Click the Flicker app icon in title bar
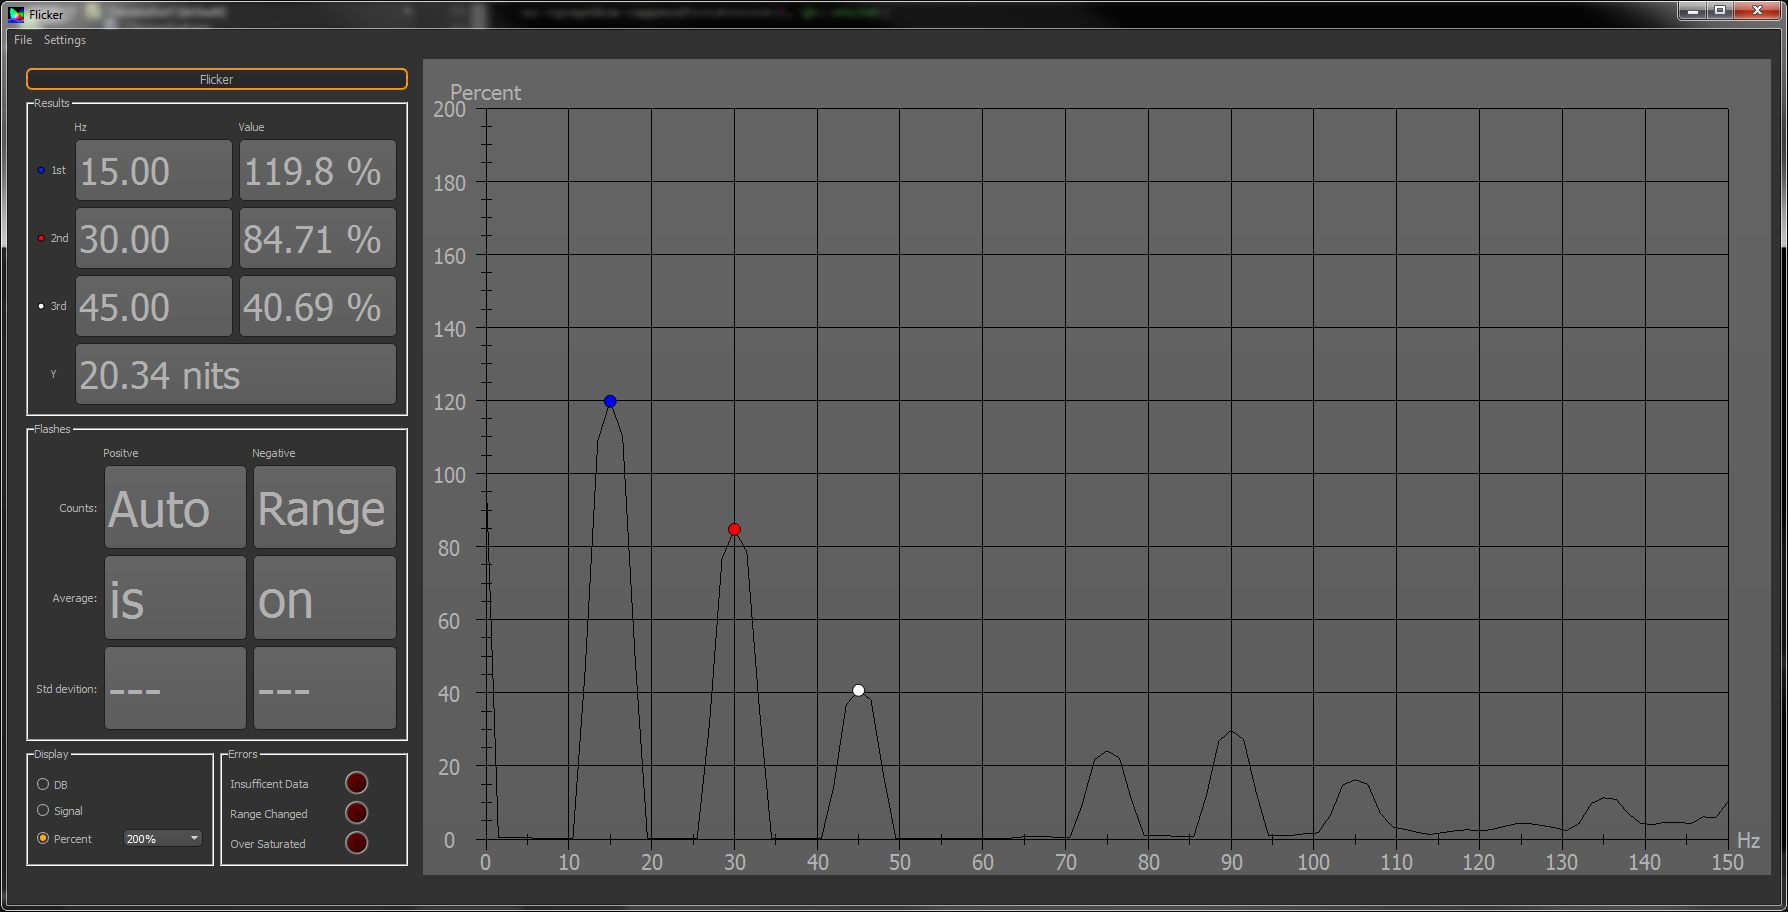This screenshot has width=1788, height=912. point(16,14)
